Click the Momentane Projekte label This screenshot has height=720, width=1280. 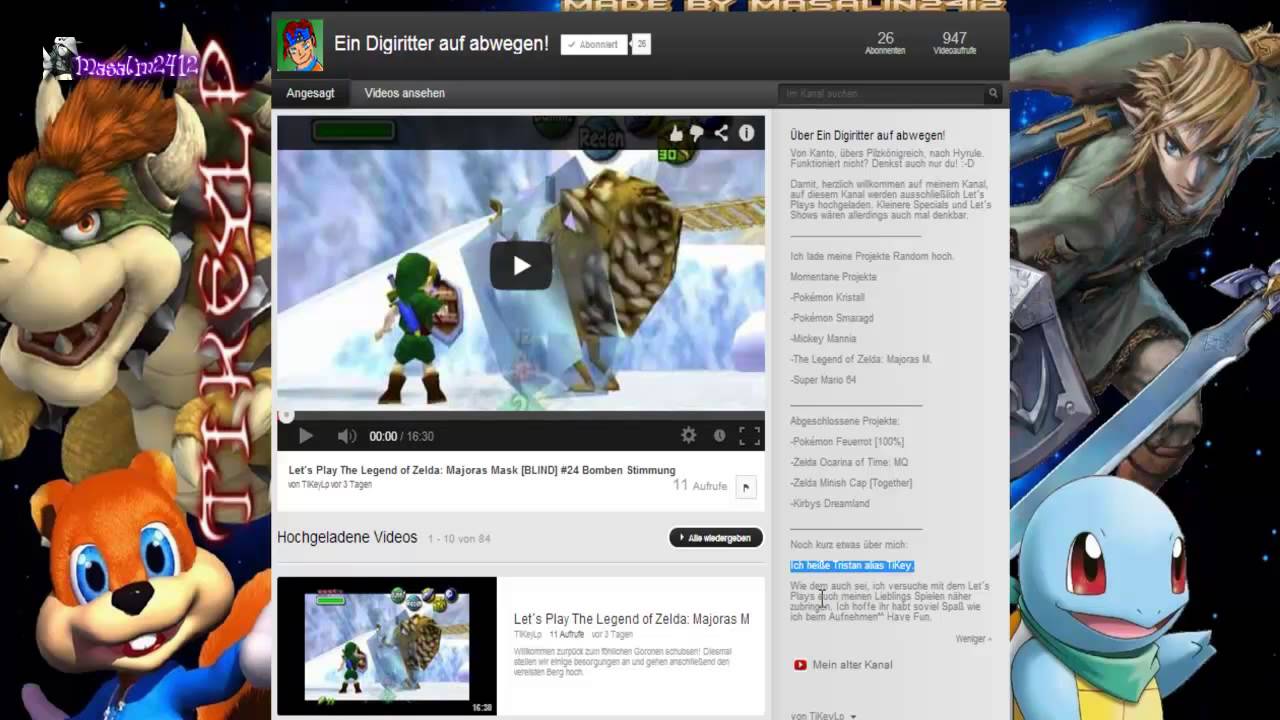click(x=833, y=277)
